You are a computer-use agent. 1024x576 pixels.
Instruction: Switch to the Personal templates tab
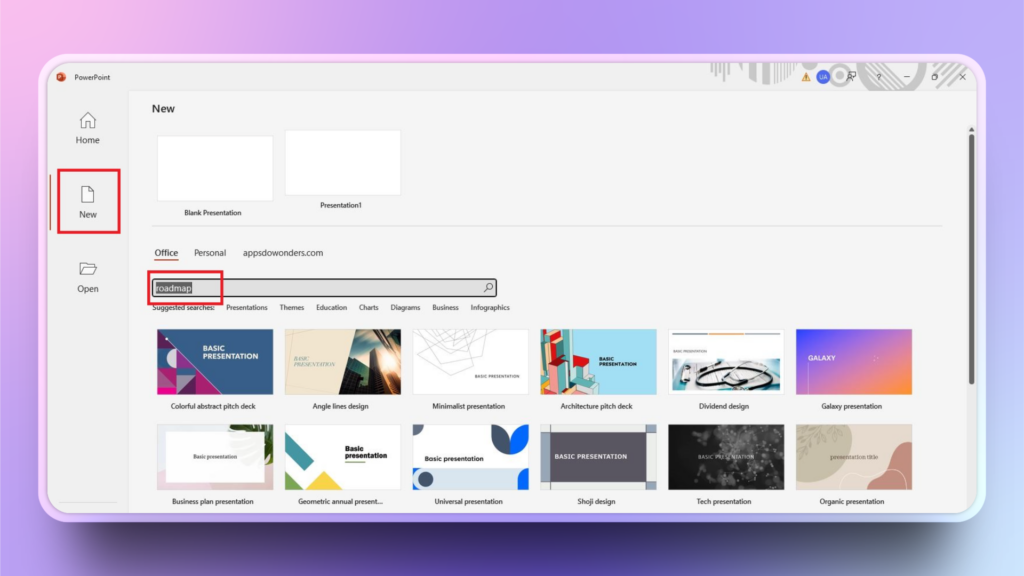(x=210, y=253)
